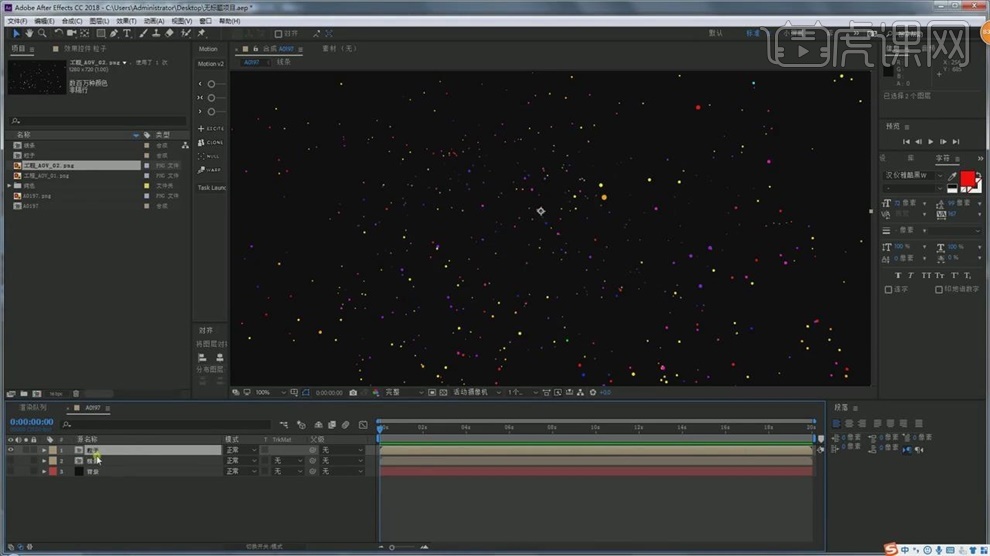Click the eyedropper in Character panel
990x556 pixels.
952,177
